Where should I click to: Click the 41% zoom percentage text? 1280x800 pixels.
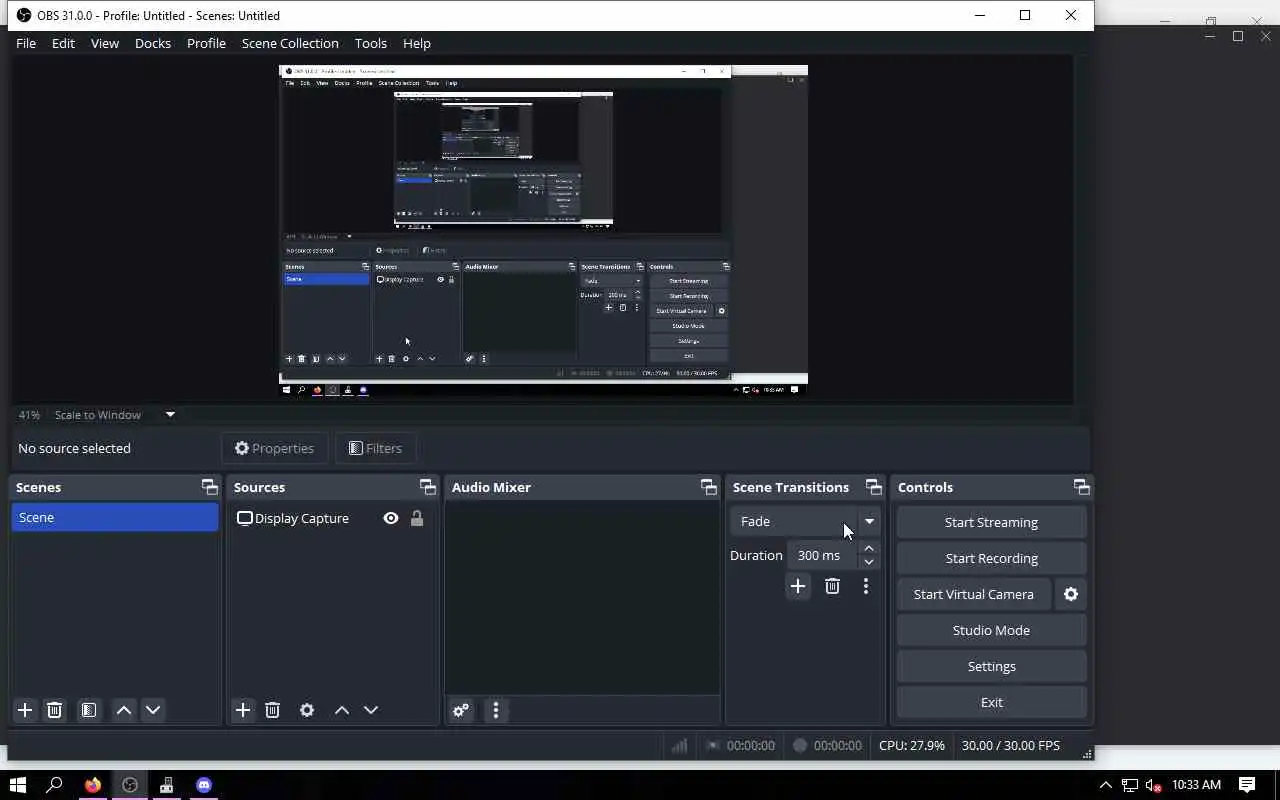(x=29, y=414)
